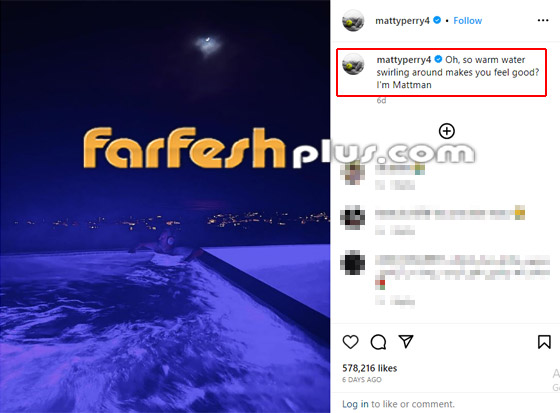Click the first blurred commenter avatar

tap(352, 173)
